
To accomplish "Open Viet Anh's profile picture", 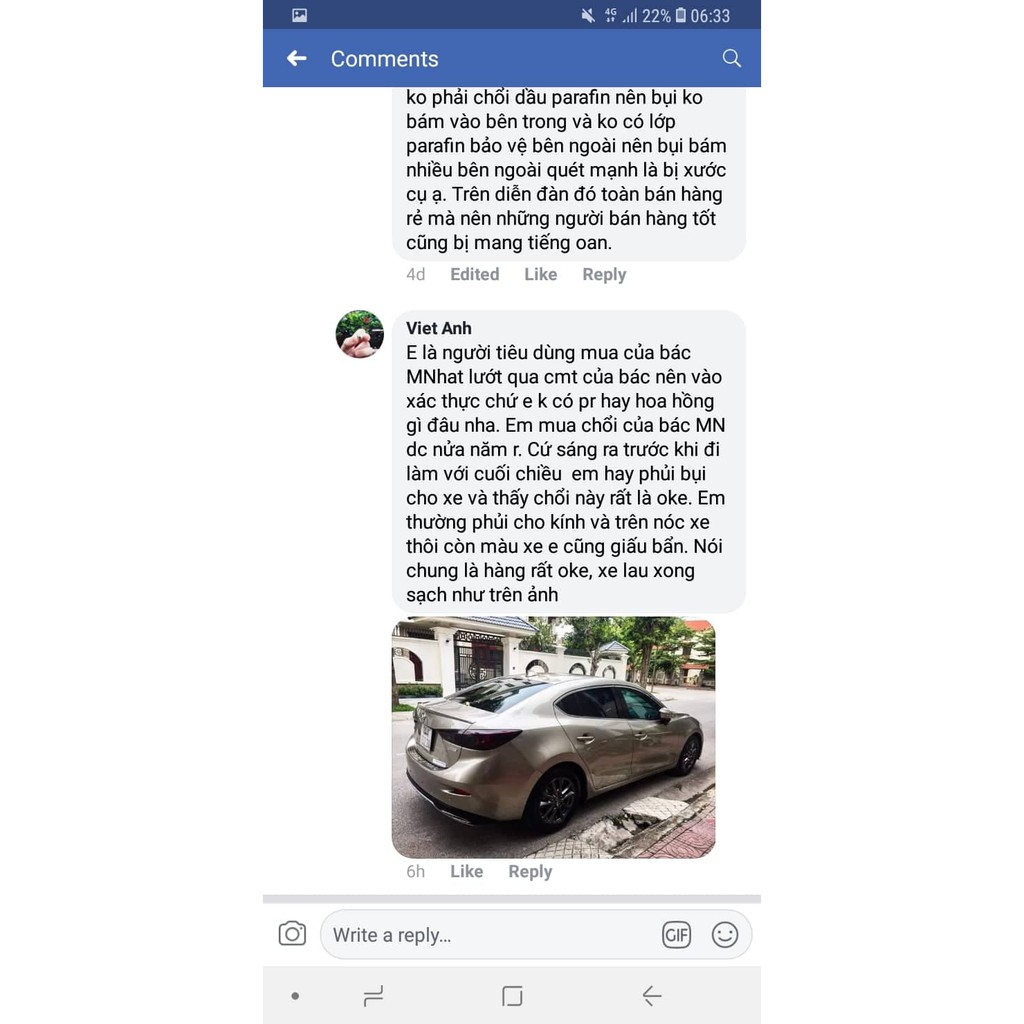I will [360, 334].
